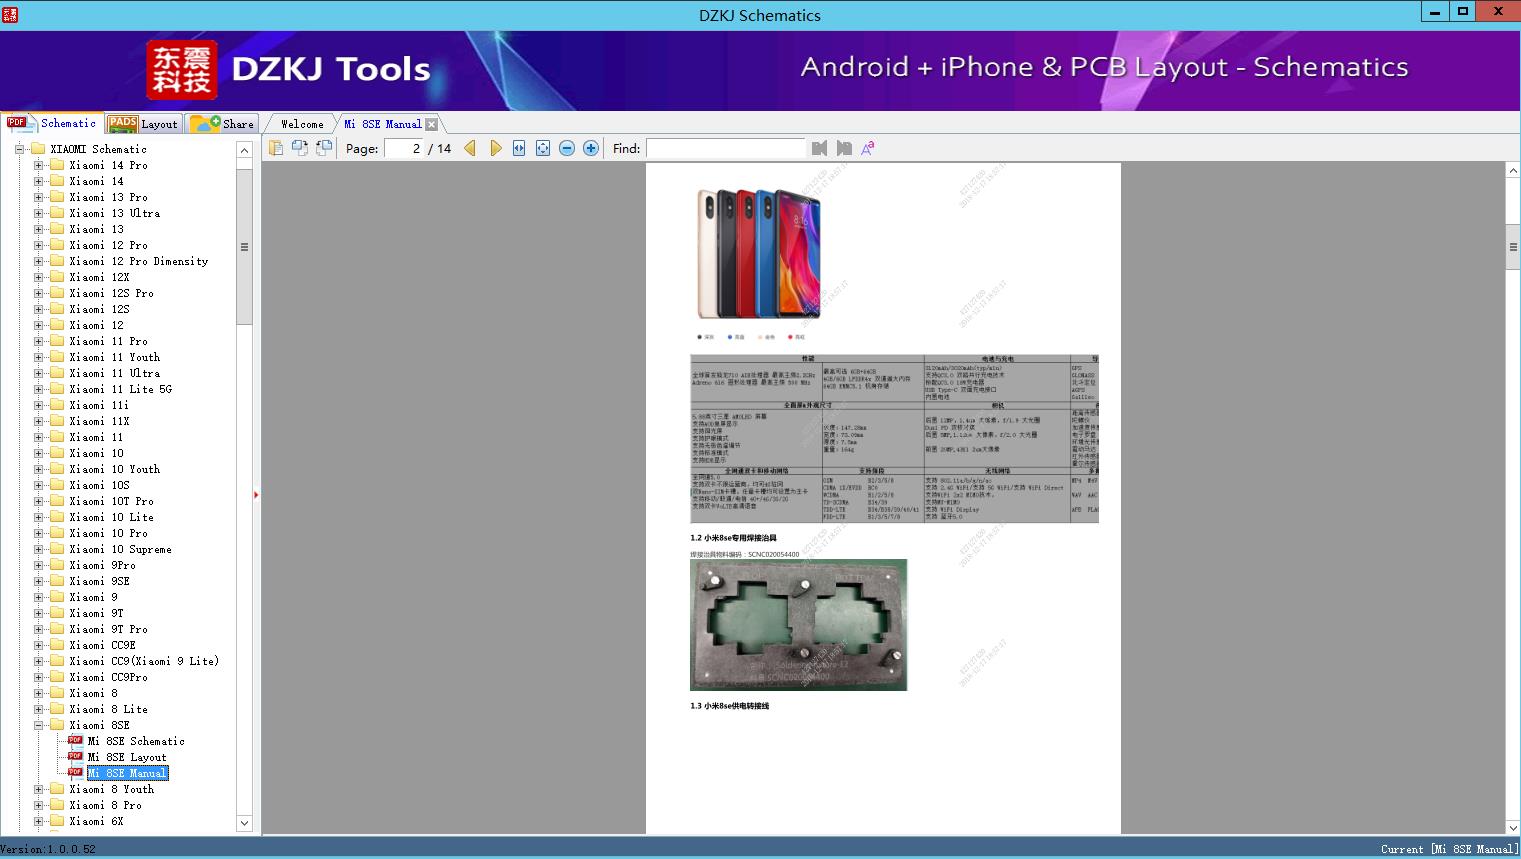This screenshot has width=1521, height=859.
Task: Select the Xiaomi 8 Pro tree item
Action: click(106, 805)
